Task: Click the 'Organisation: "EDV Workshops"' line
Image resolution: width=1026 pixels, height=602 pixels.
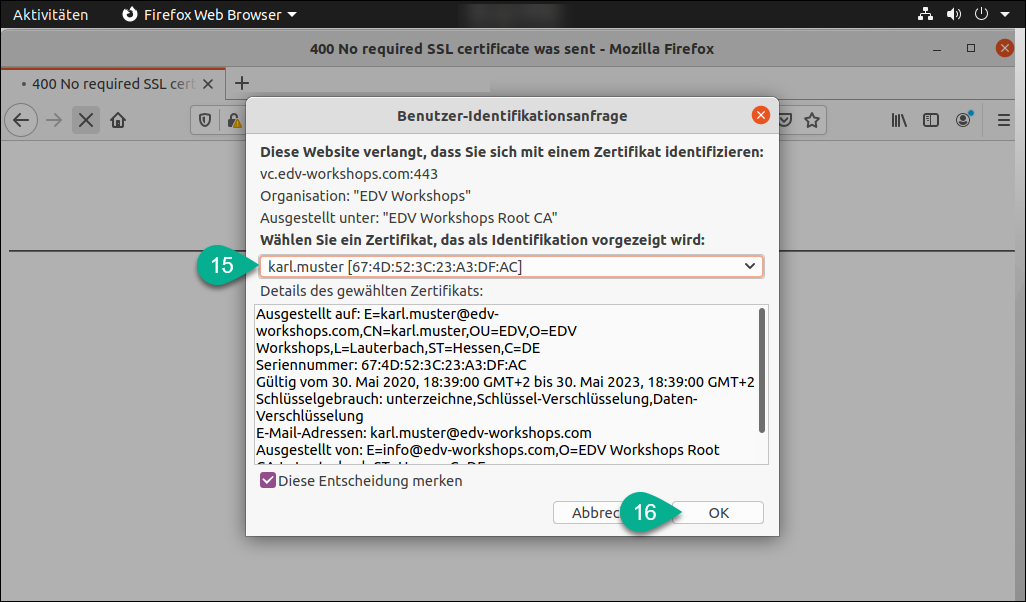Action: pos(365,196)
